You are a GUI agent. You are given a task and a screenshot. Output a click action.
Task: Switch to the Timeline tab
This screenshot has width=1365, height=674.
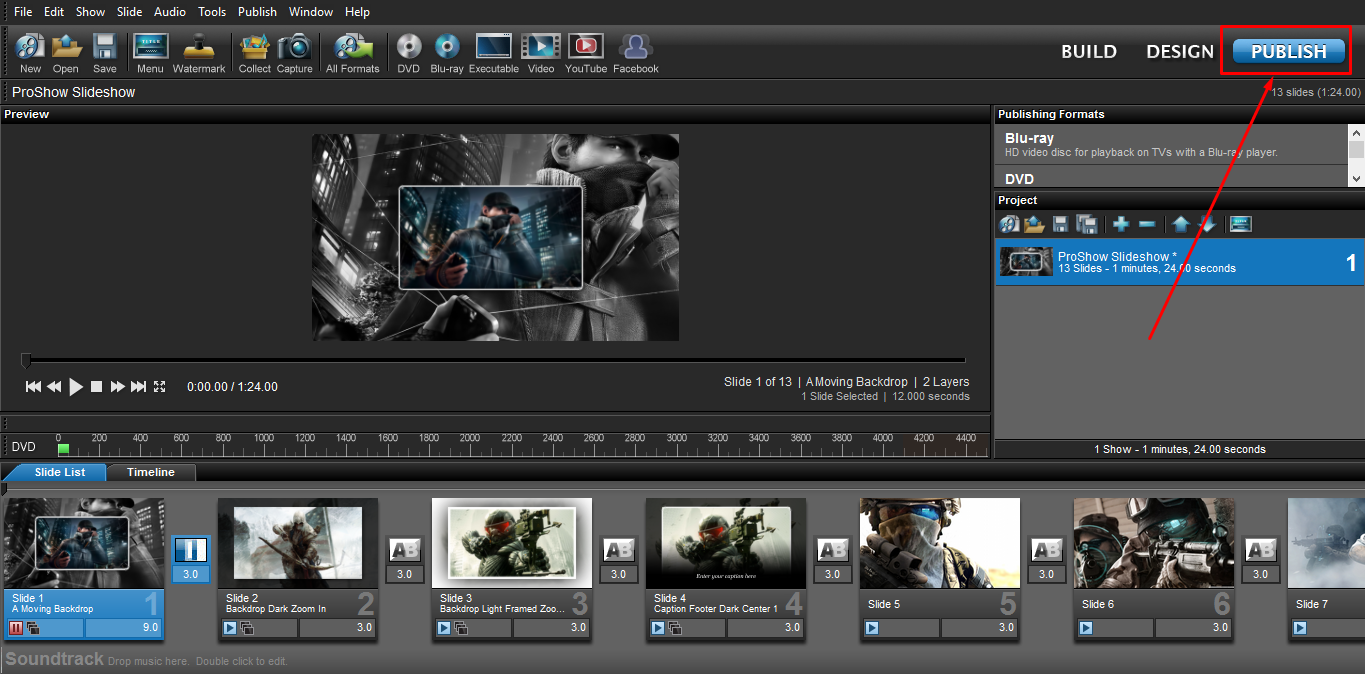[x=151, y=472]
